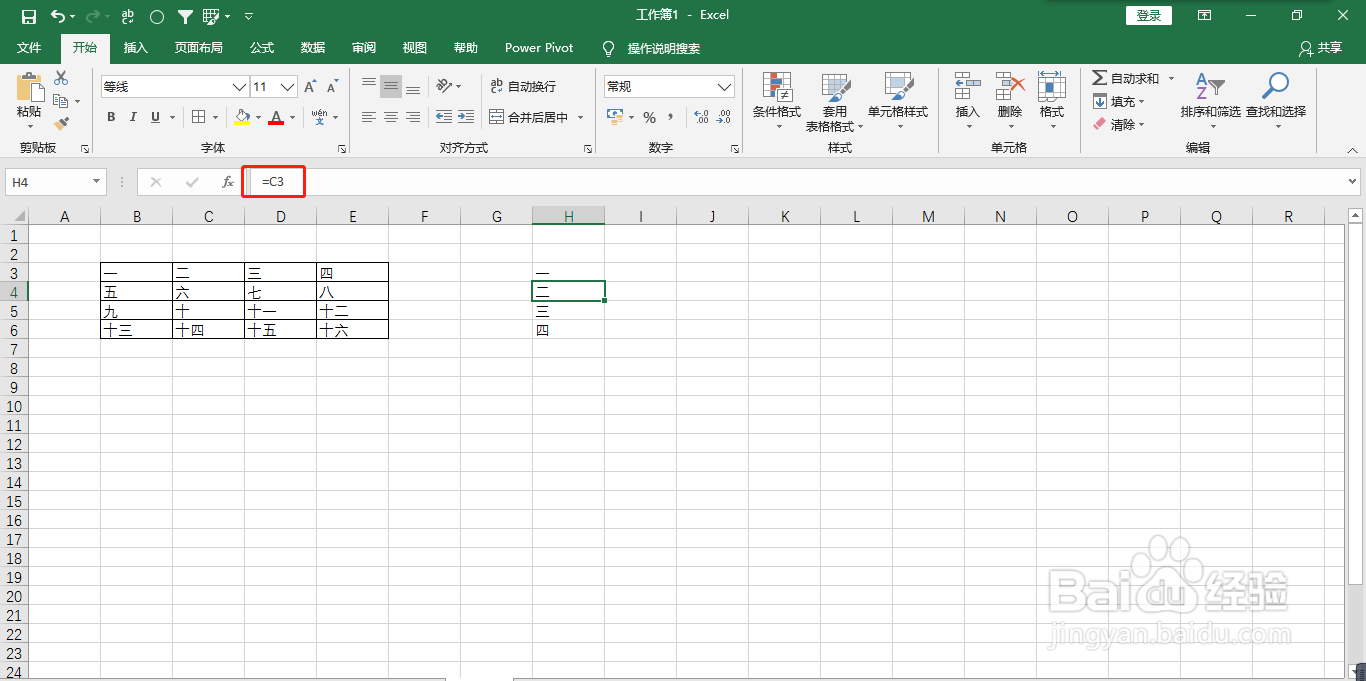1366x681 pixels.
Task: Open the Clear (清除) dropdown
Action: (x=1119, y=124)
